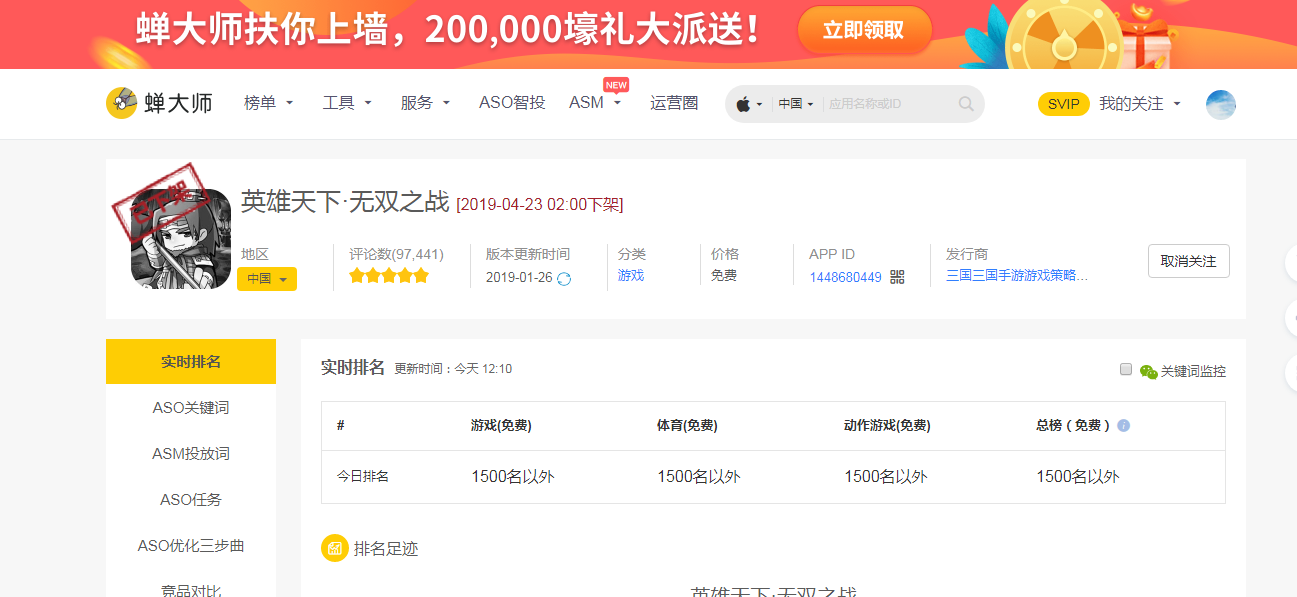Screen dimensions: 1297x597
Task: Open the 中国 region dropdown under 地区
Action: coord(267,279)
